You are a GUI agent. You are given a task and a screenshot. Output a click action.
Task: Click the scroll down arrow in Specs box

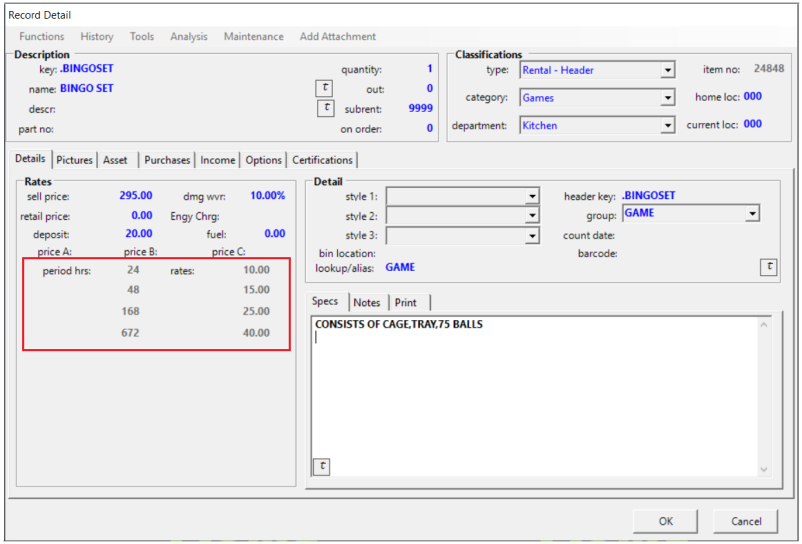pyautogui.click(x=764, y=469)
